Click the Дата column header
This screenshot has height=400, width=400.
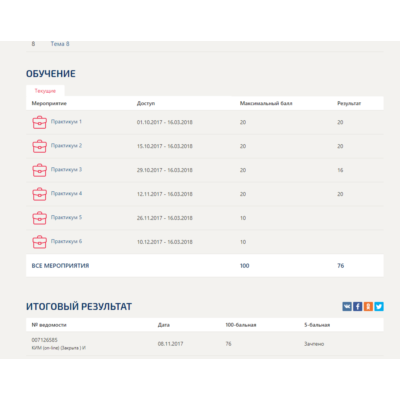[x=164, y=325]
